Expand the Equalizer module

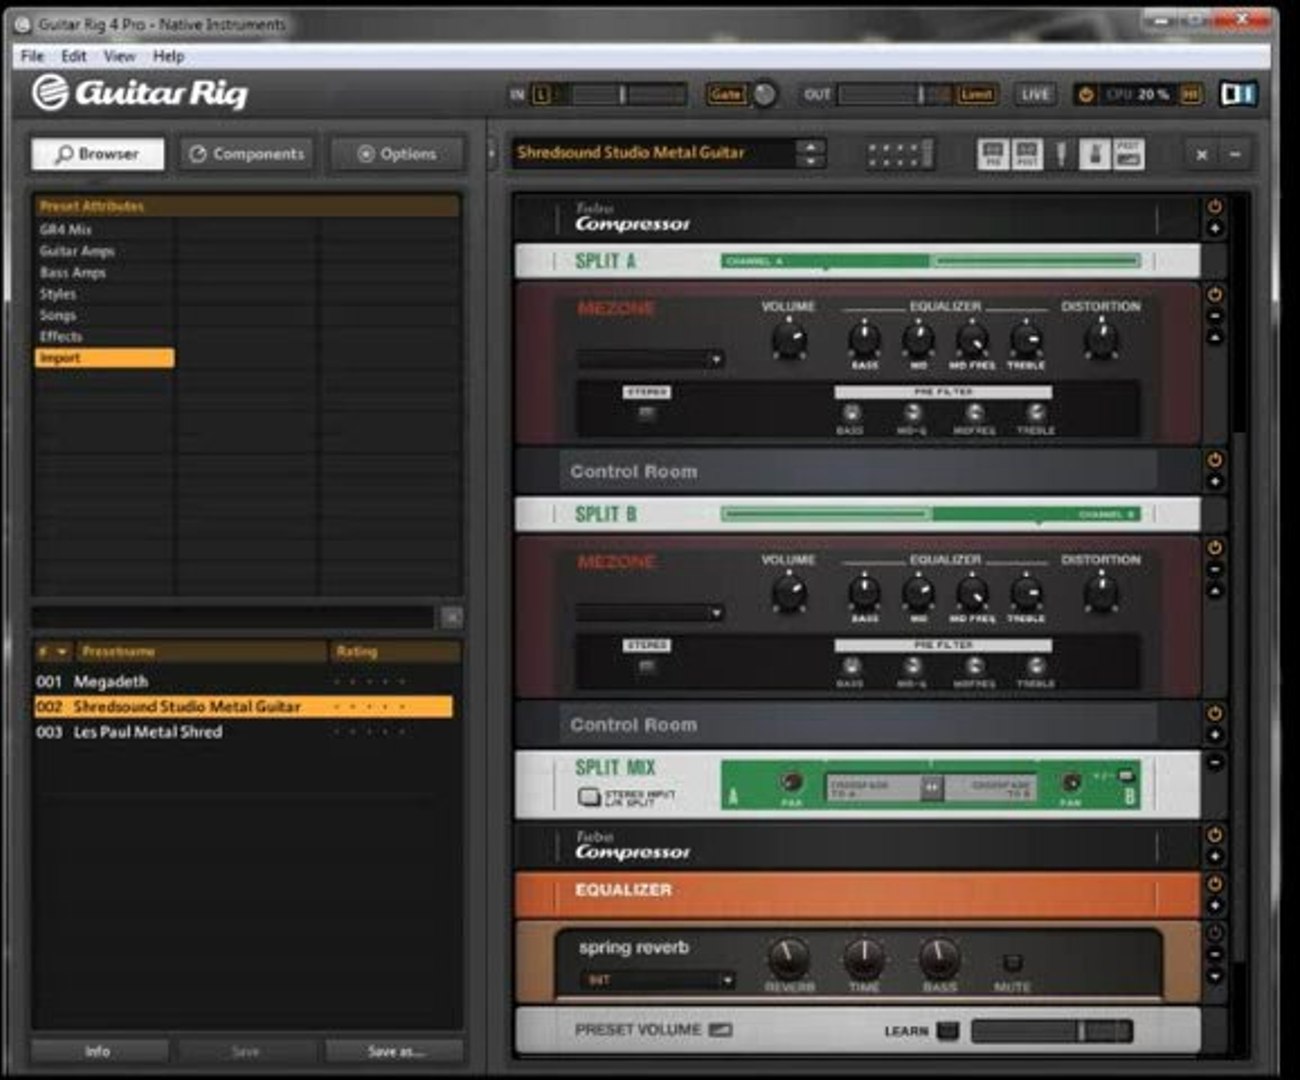pyautogui.click(x=1215, y=906)
